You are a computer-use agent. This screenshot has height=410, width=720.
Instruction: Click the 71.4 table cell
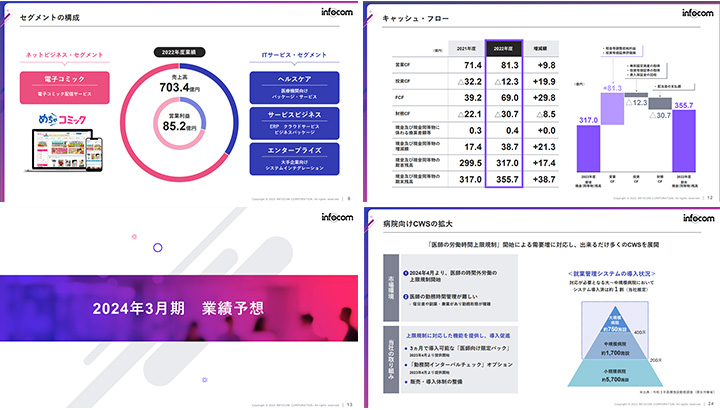click(473, 65)
